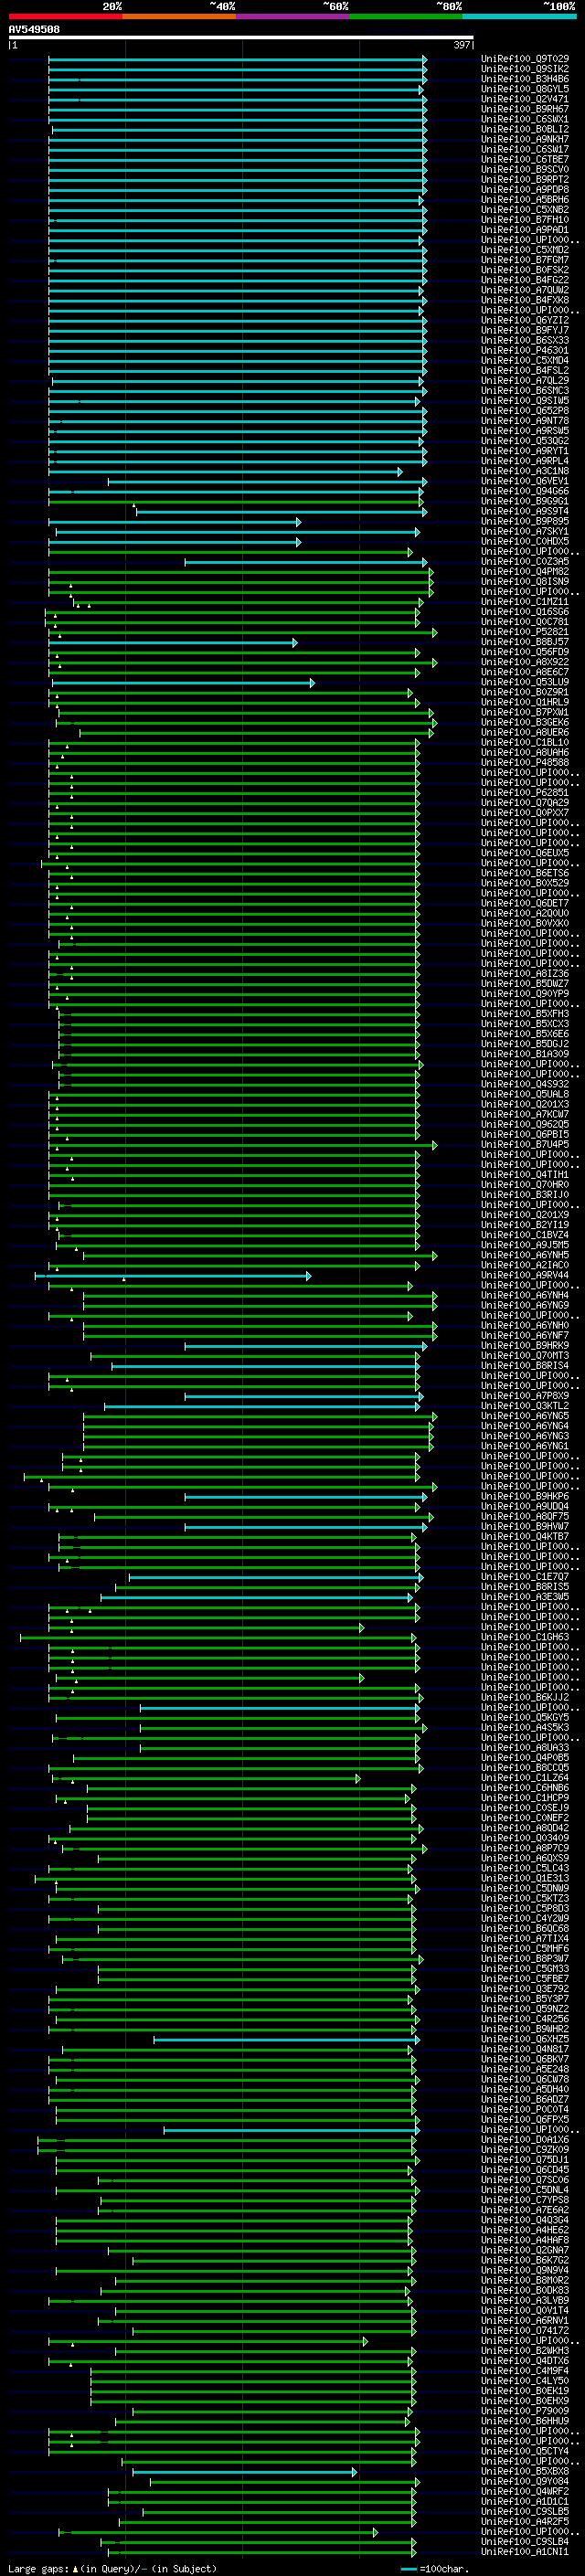Open hit UniRef100_Q9T029
This screenshot has height=2576, width=585.
pos(525,59)
